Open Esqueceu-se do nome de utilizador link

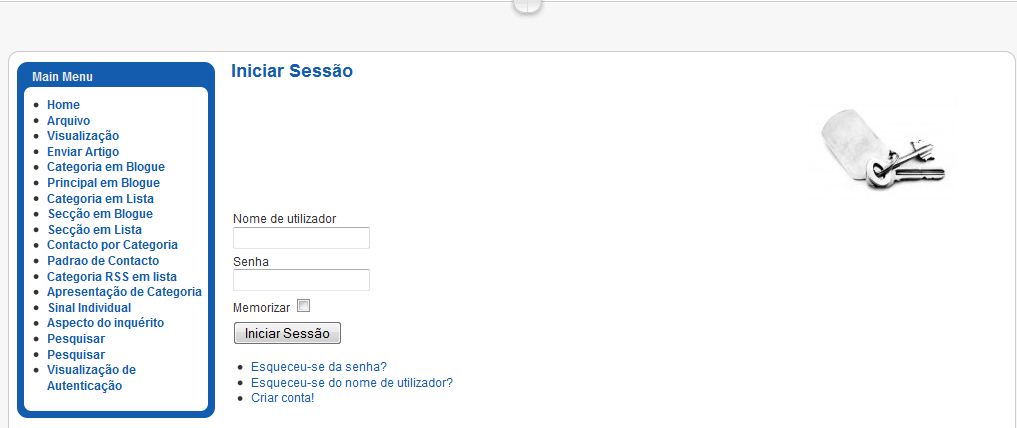(x=352, y=383)
